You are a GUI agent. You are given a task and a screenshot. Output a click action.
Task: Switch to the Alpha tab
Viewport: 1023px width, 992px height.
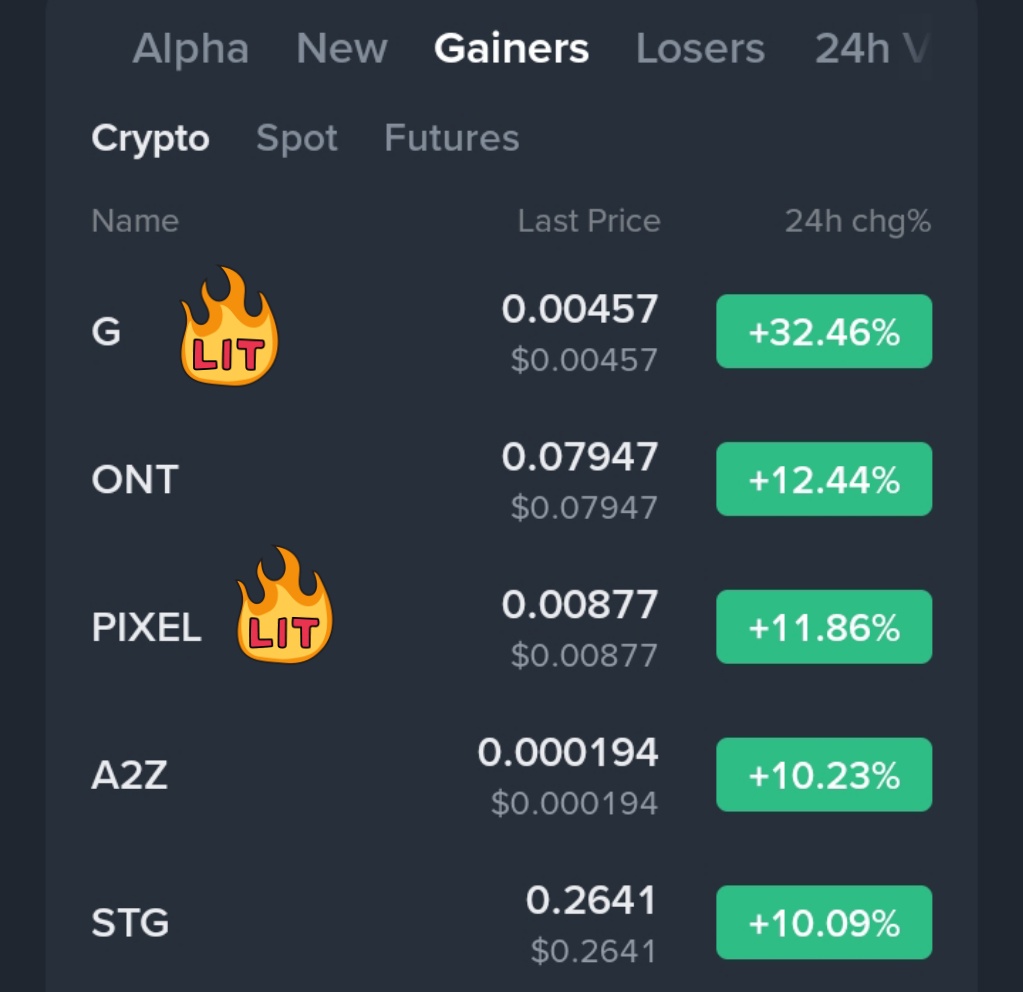tap(190, 49)
